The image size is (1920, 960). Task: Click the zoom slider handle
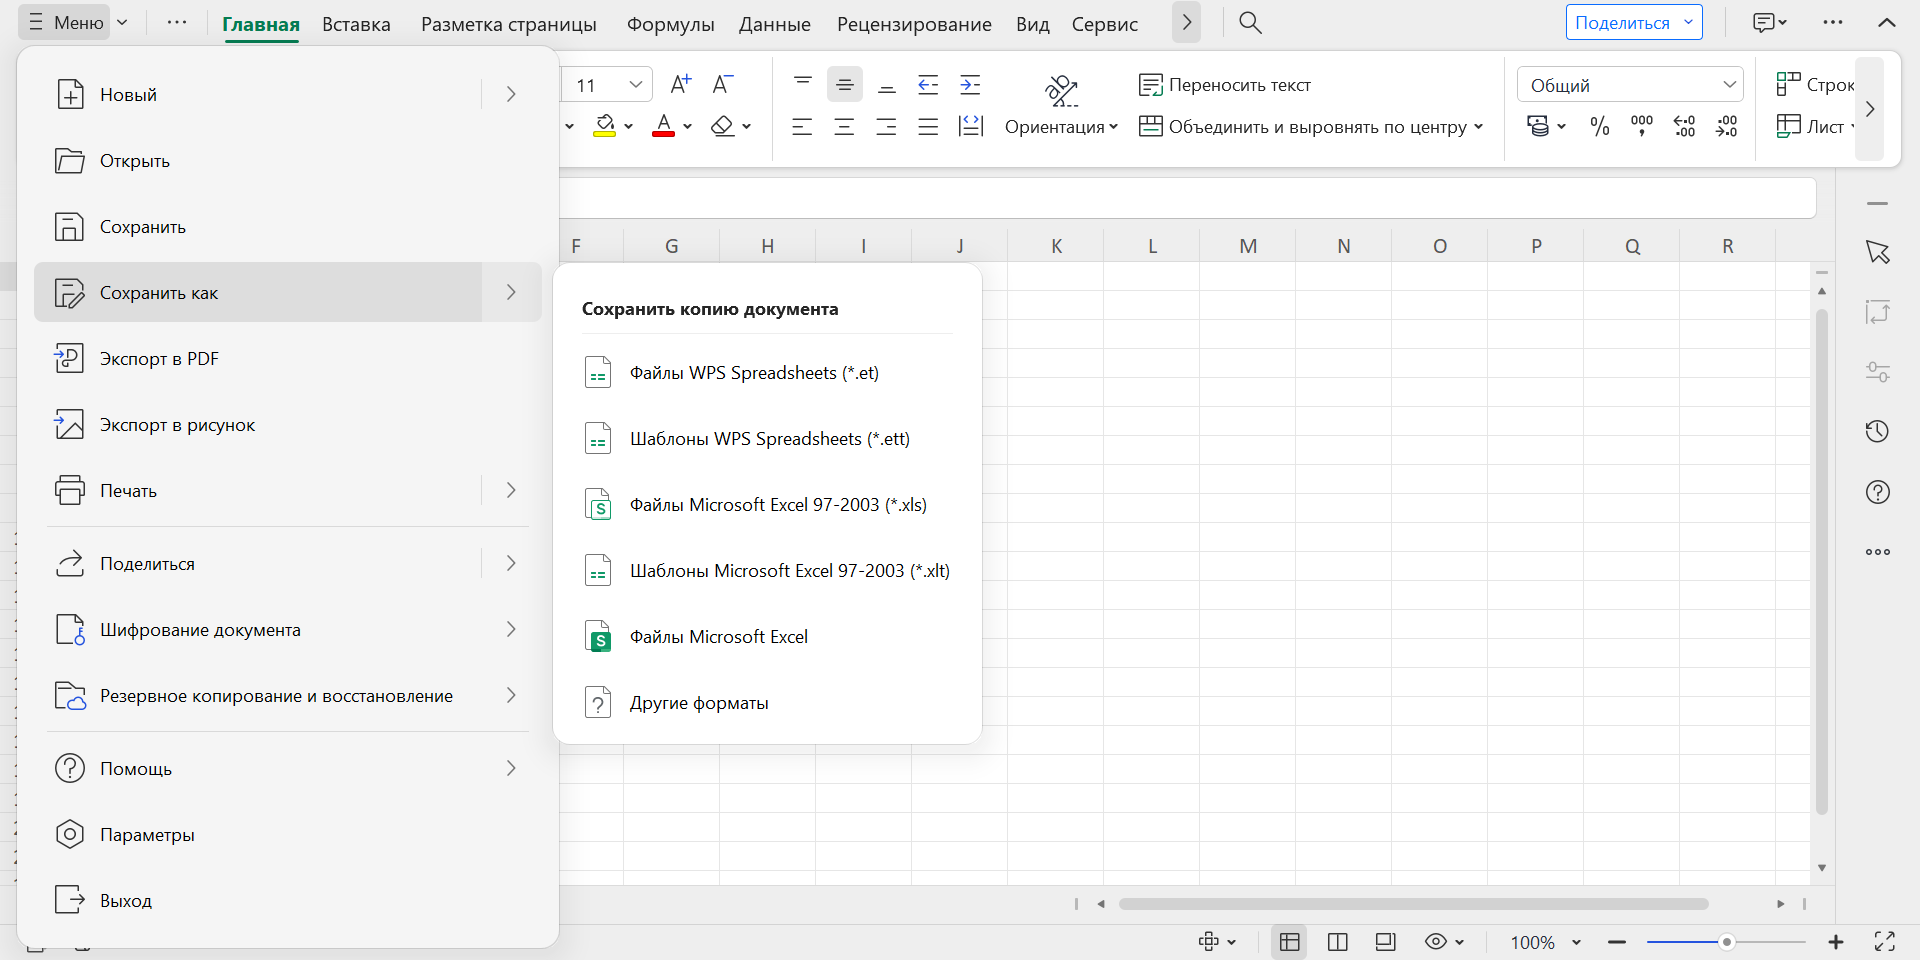pos(1726,942)
